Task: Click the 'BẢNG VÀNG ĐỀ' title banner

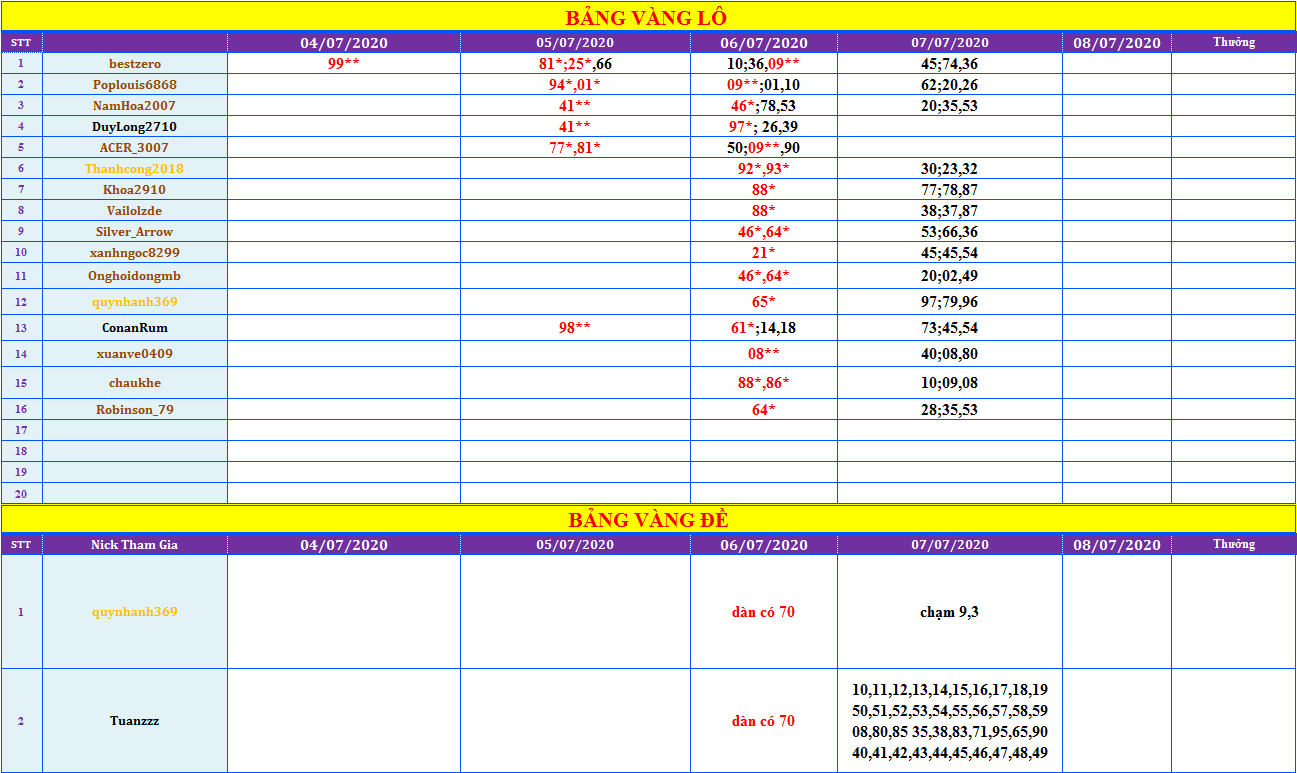Action: pyautogui.click(x=648, y=520)
